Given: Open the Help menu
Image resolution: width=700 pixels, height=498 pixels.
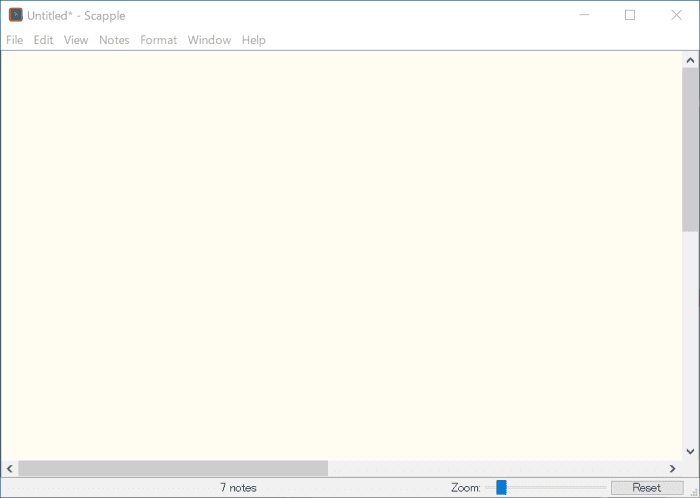Looking at the screenshot, I should tap(253, 40).
